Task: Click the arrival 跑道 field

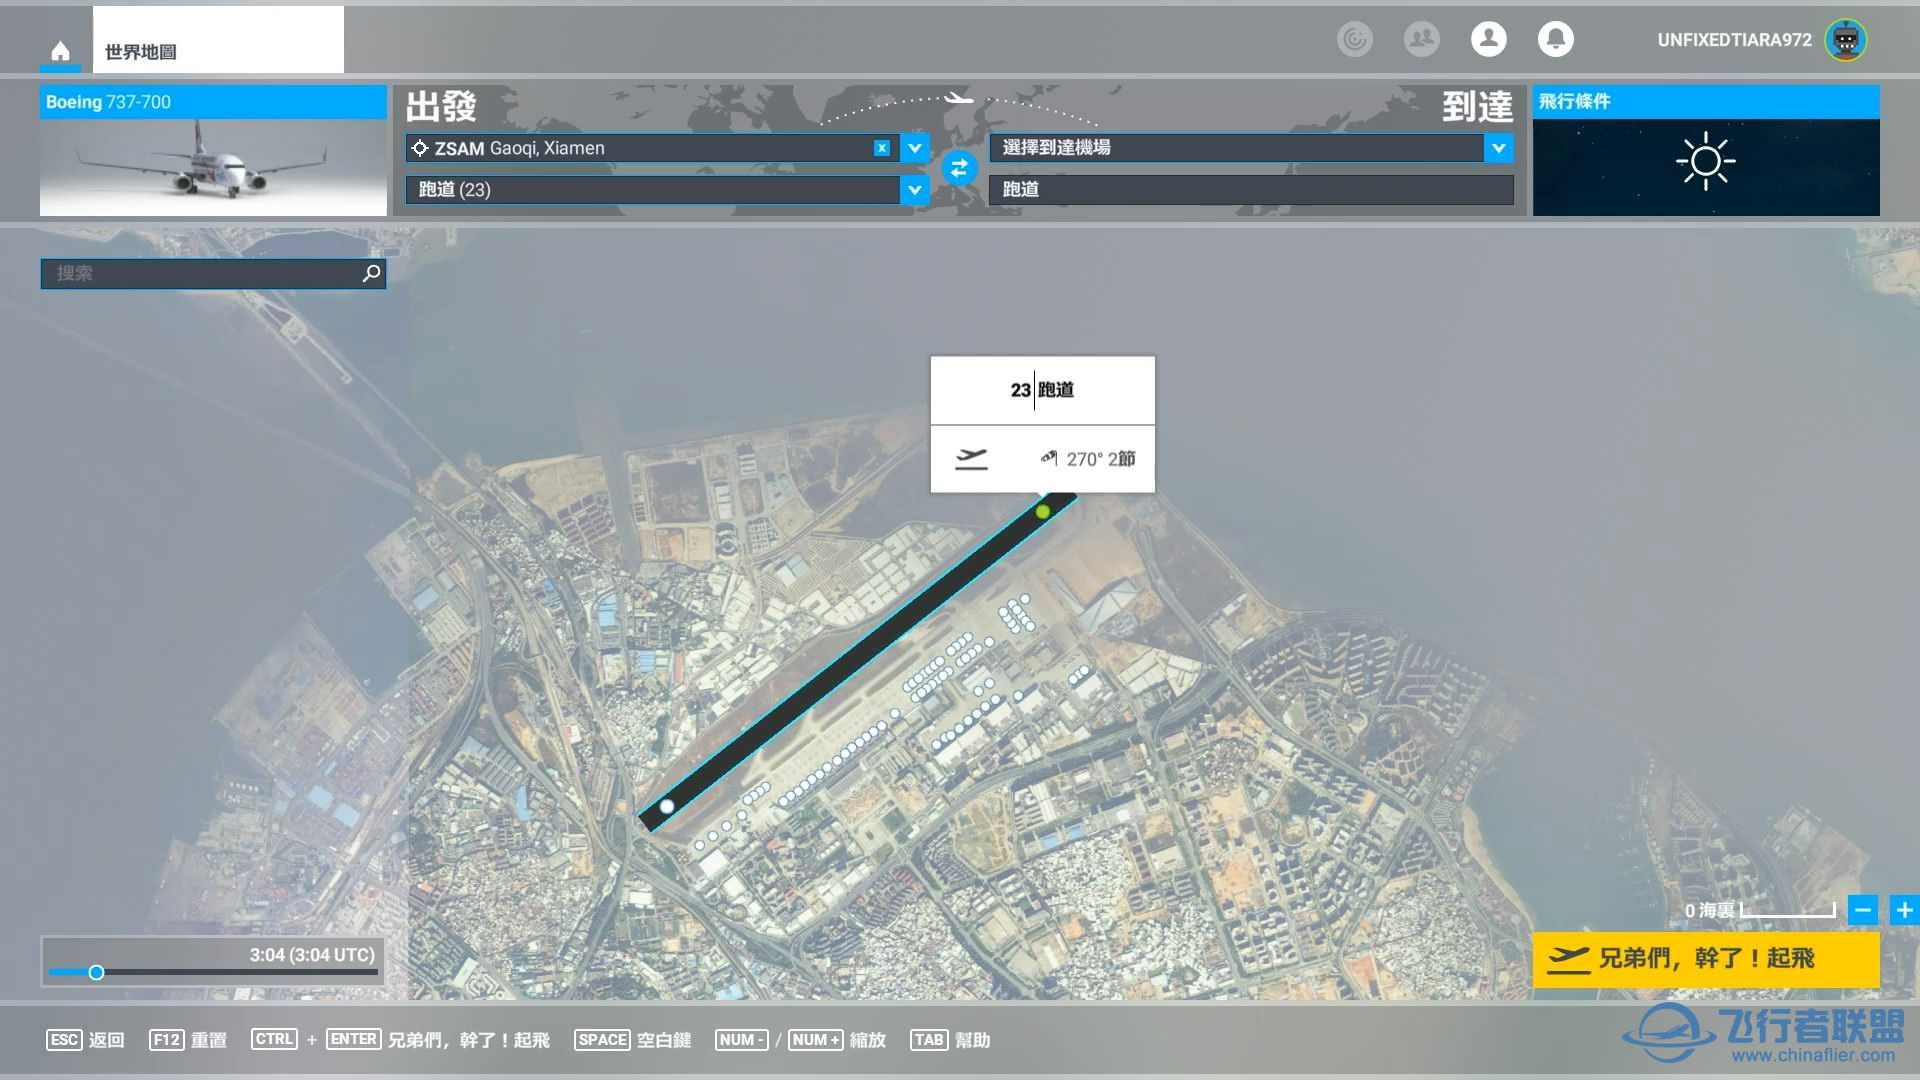Action: tap(1251, 189)
